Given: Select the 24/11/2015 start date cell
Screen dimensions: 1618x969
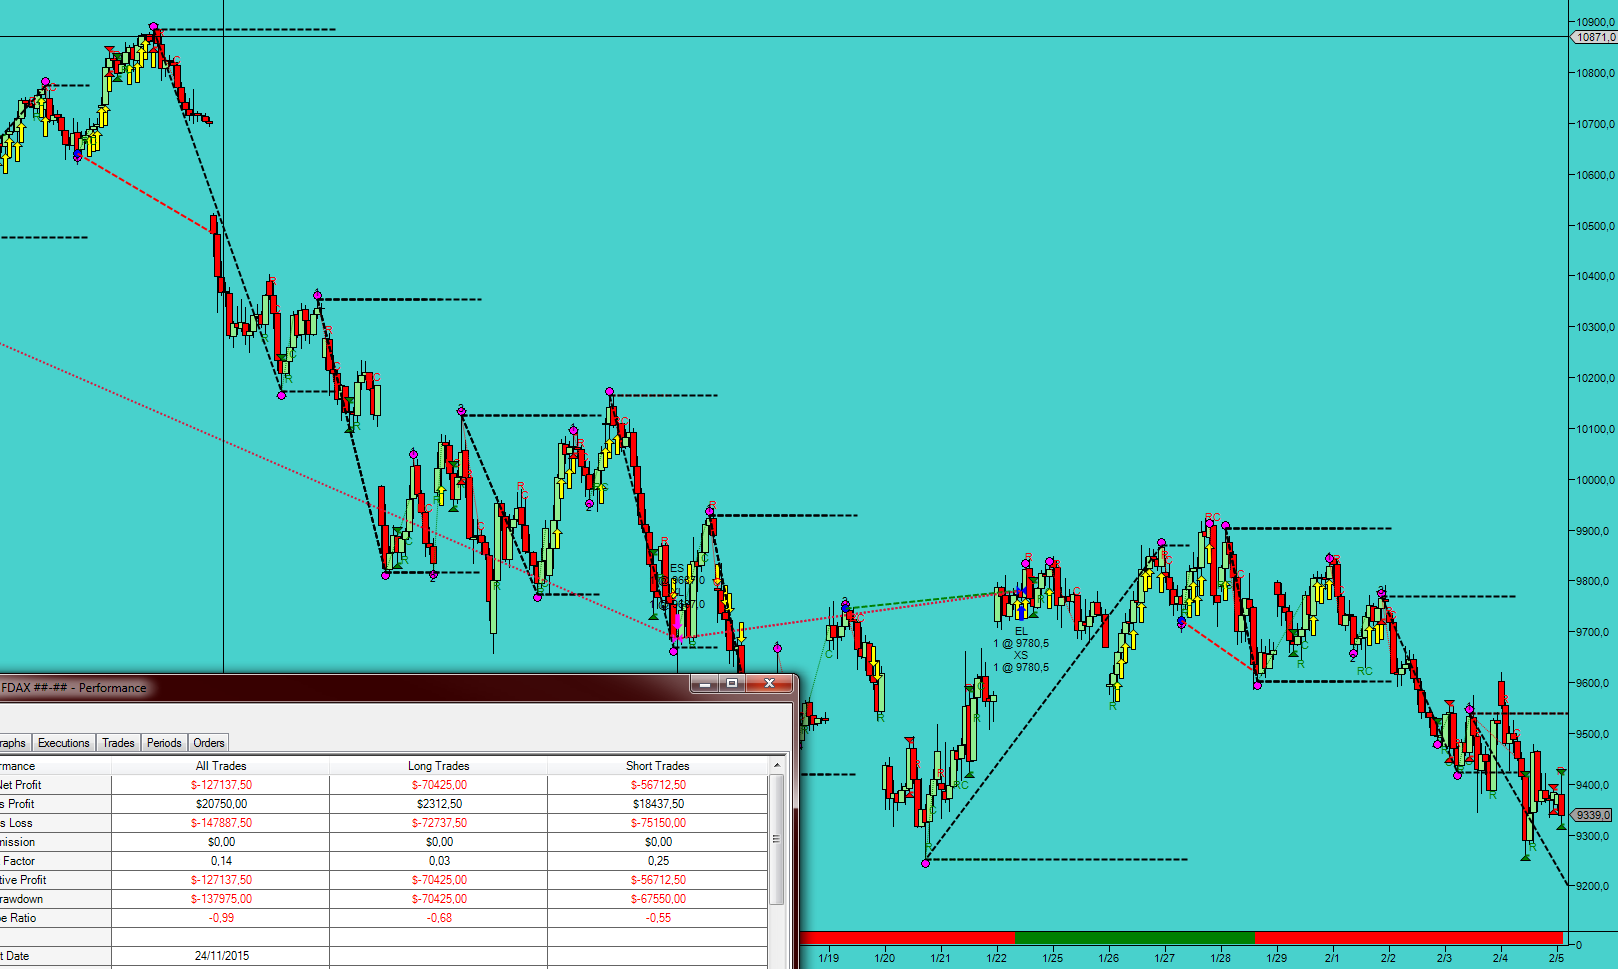Looking at the screenshot, I should coord(221,956).
